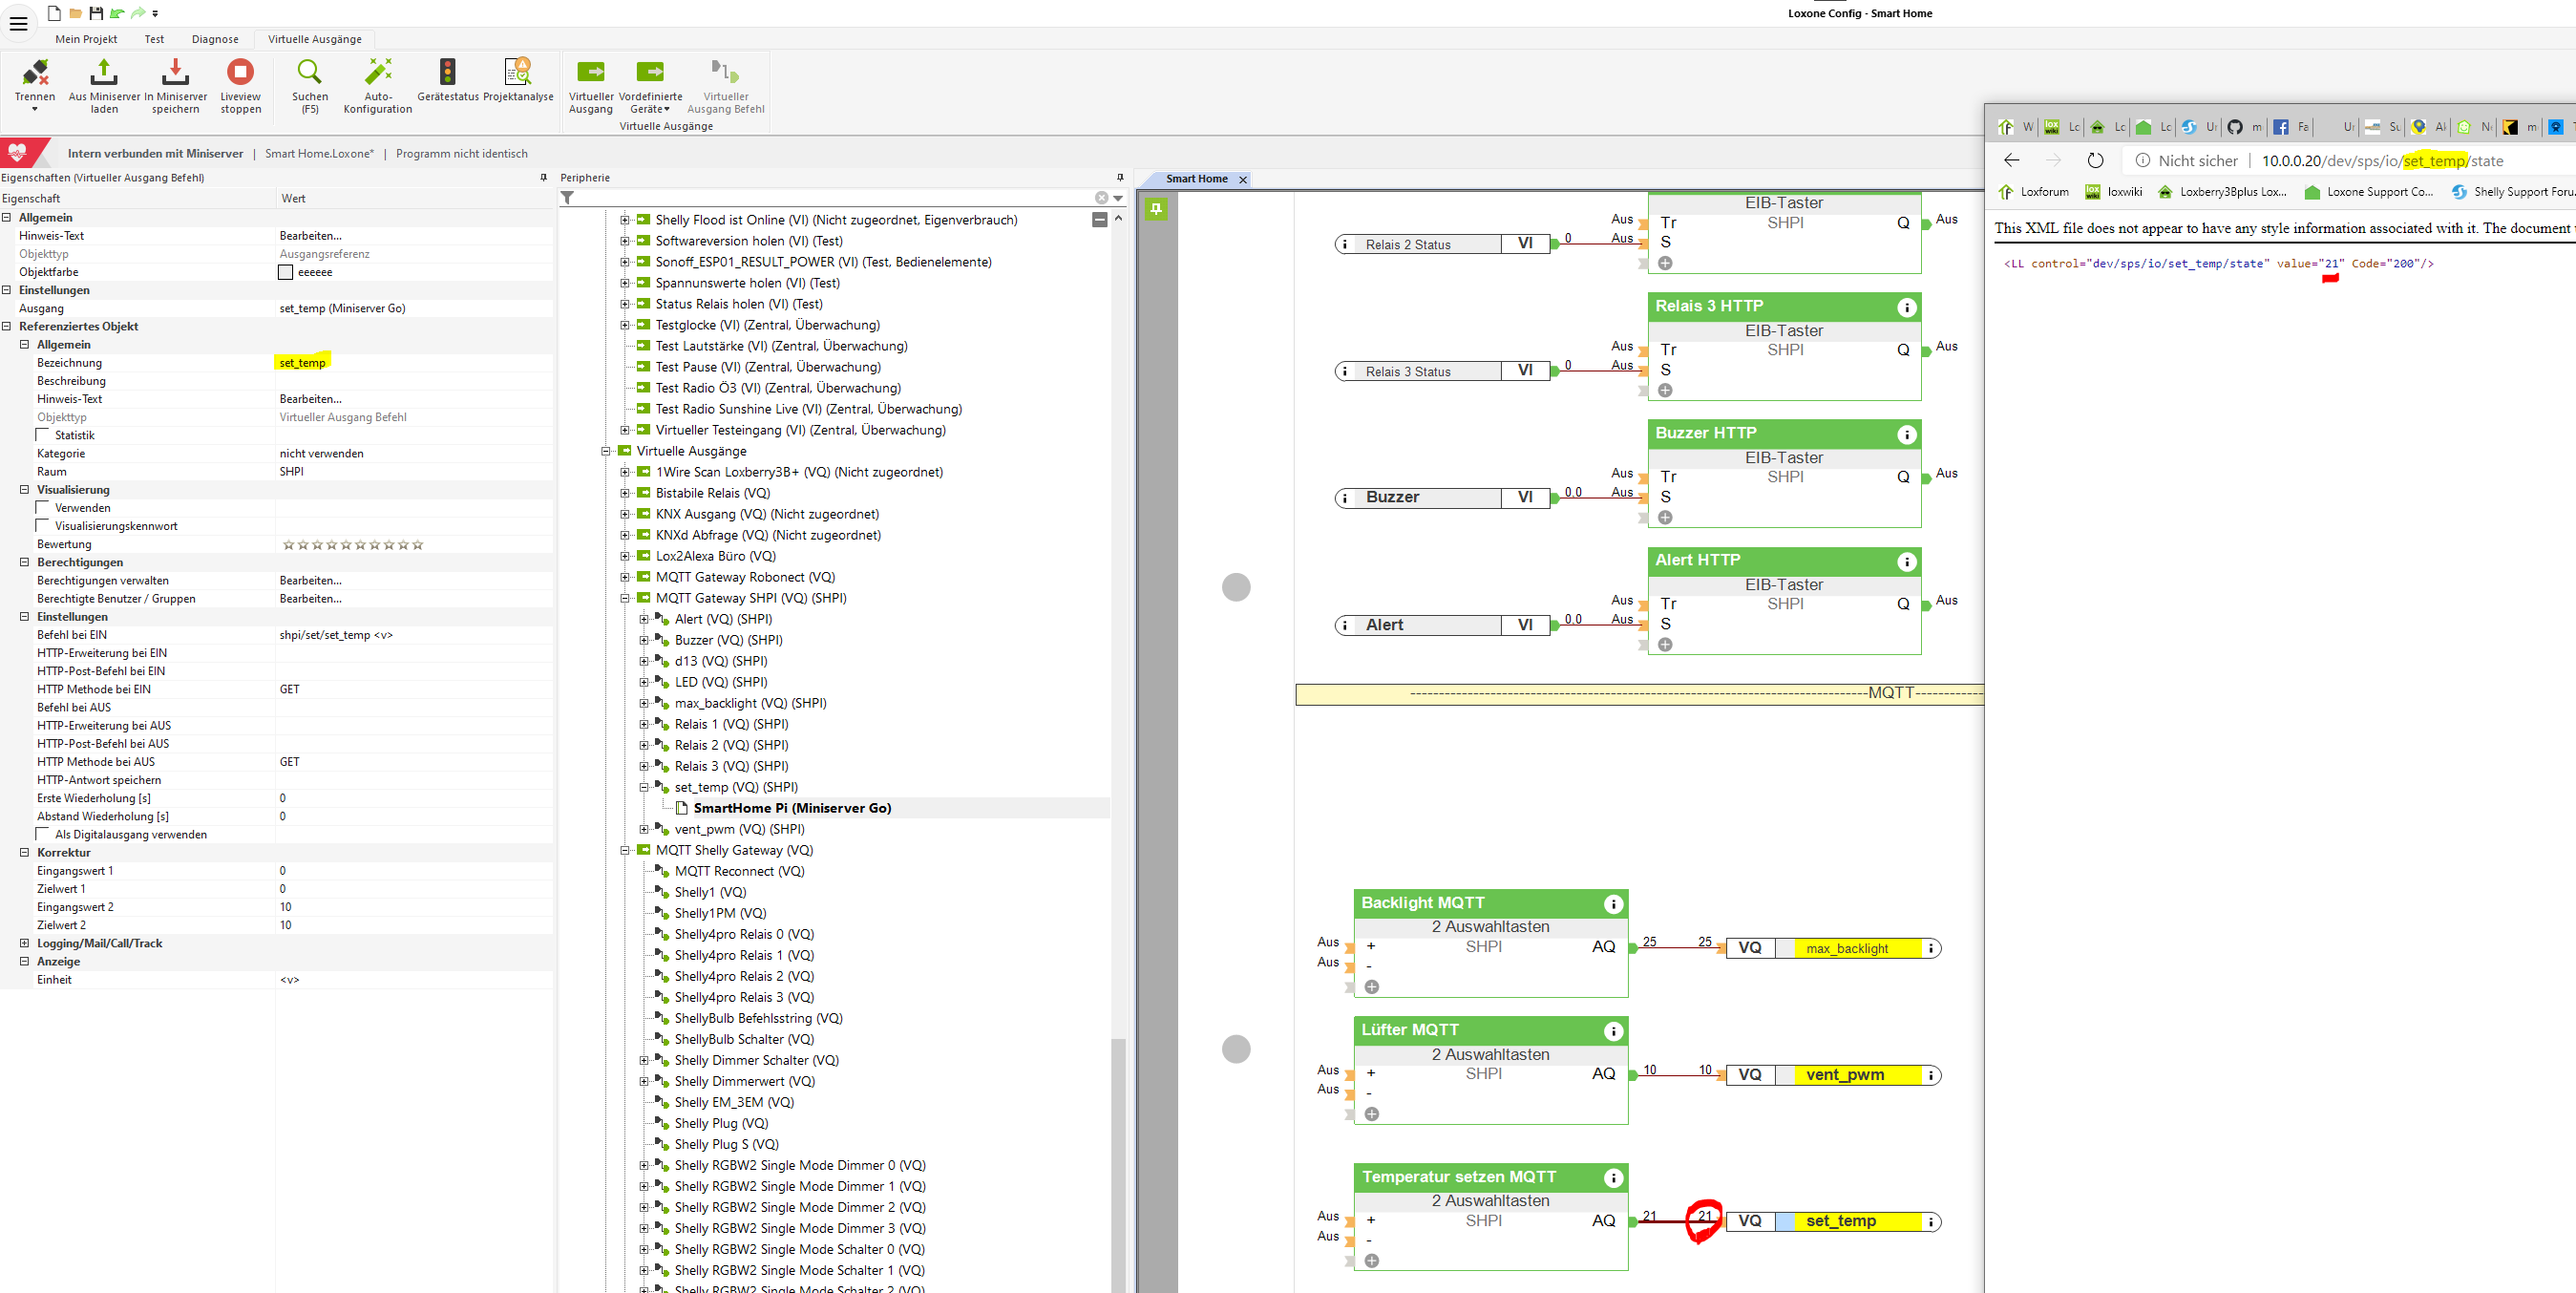Enable the Statistik checkbox
2576x1293 pixels.
[43, 435]
